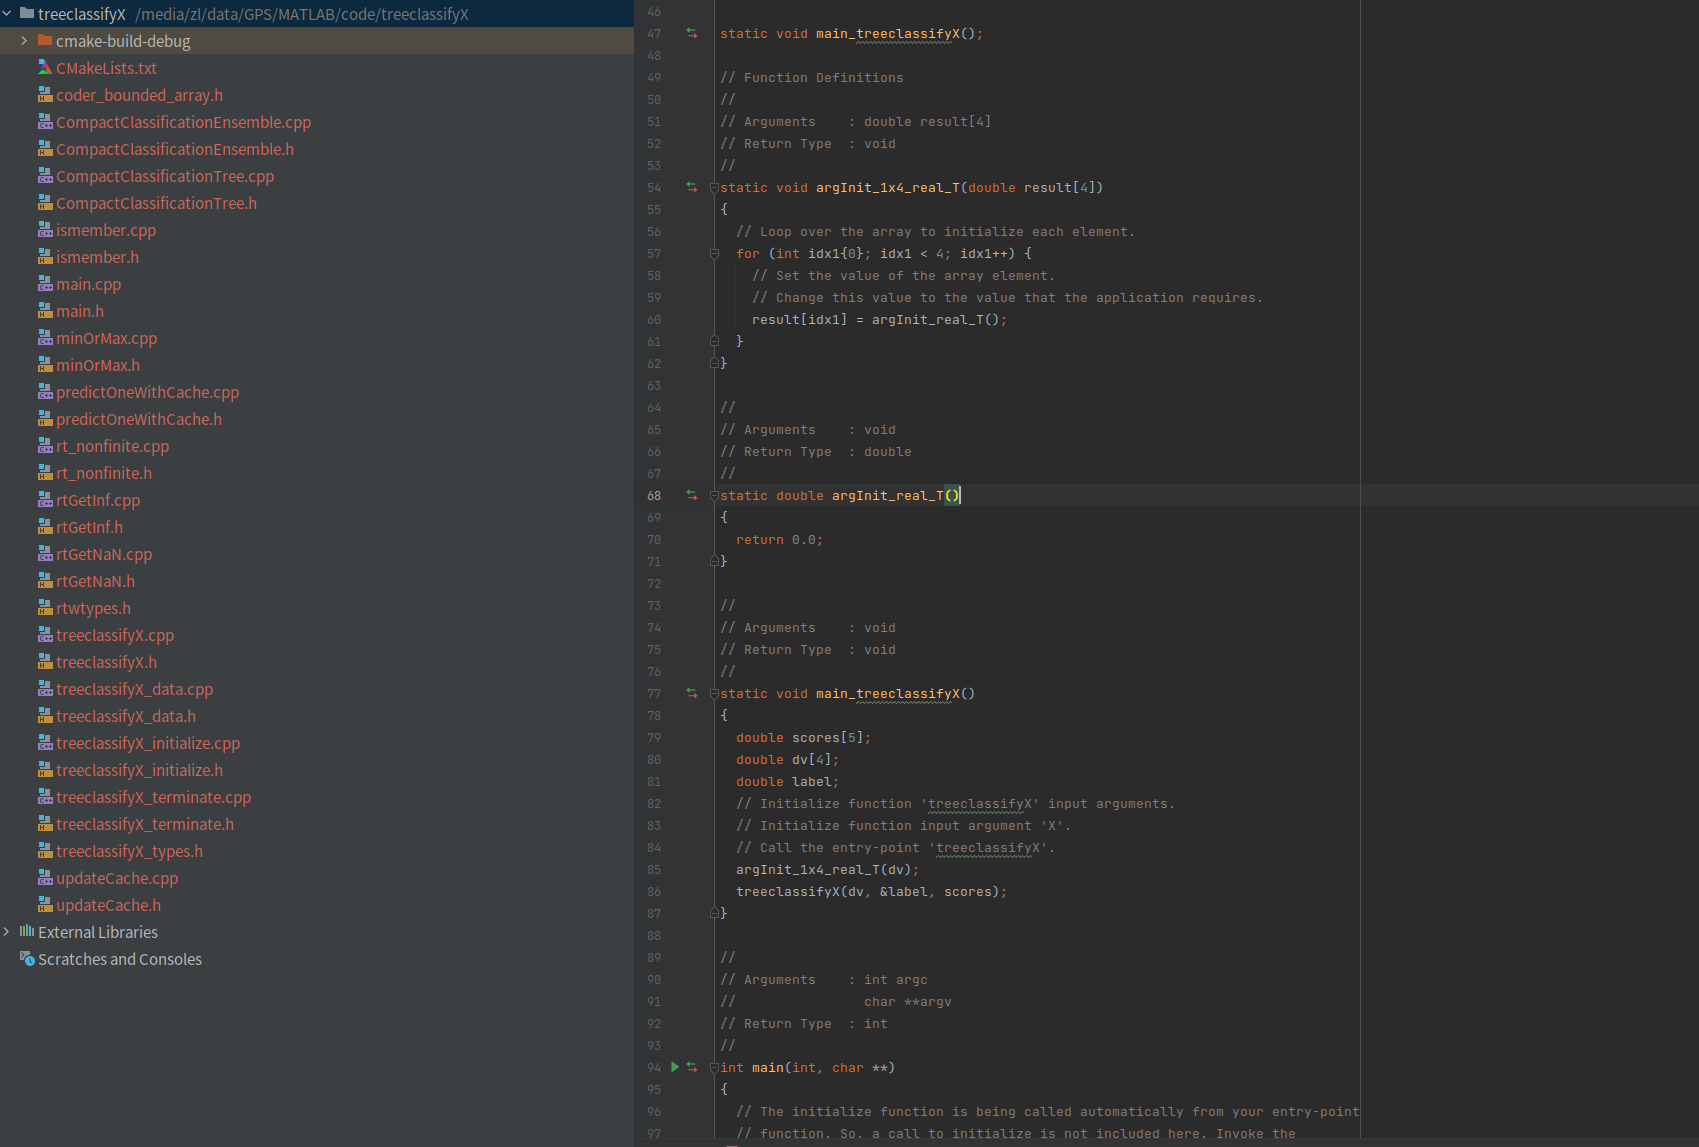Place cursor on 'return 0.0;' line
1699x1147 pixels.
(x=780, y=540)
